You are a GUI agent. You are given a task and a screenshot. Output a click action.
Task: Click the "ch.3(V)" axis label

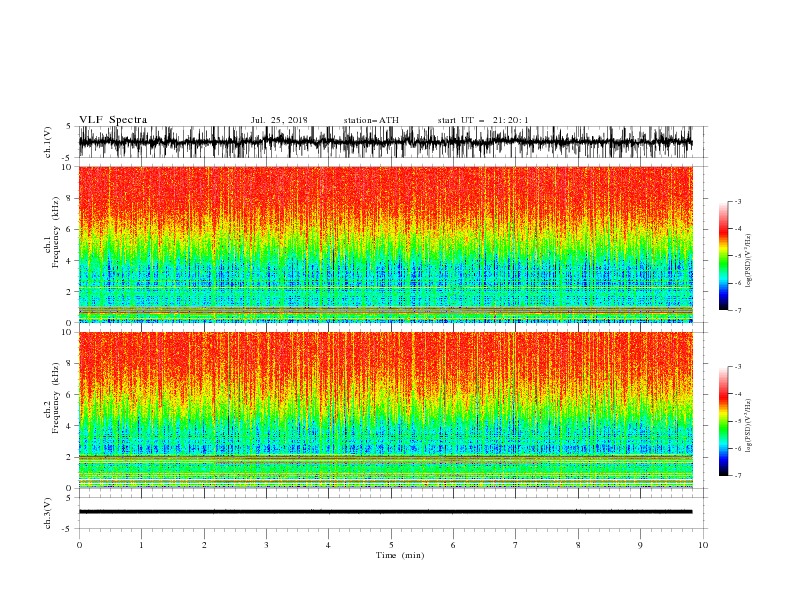tap(48, 513)
